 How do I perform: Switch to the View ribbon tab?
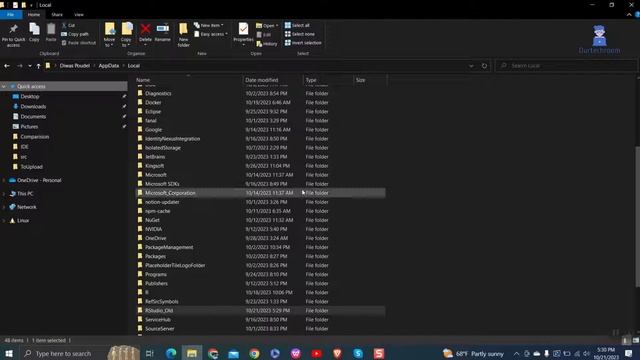click(79, 15)
